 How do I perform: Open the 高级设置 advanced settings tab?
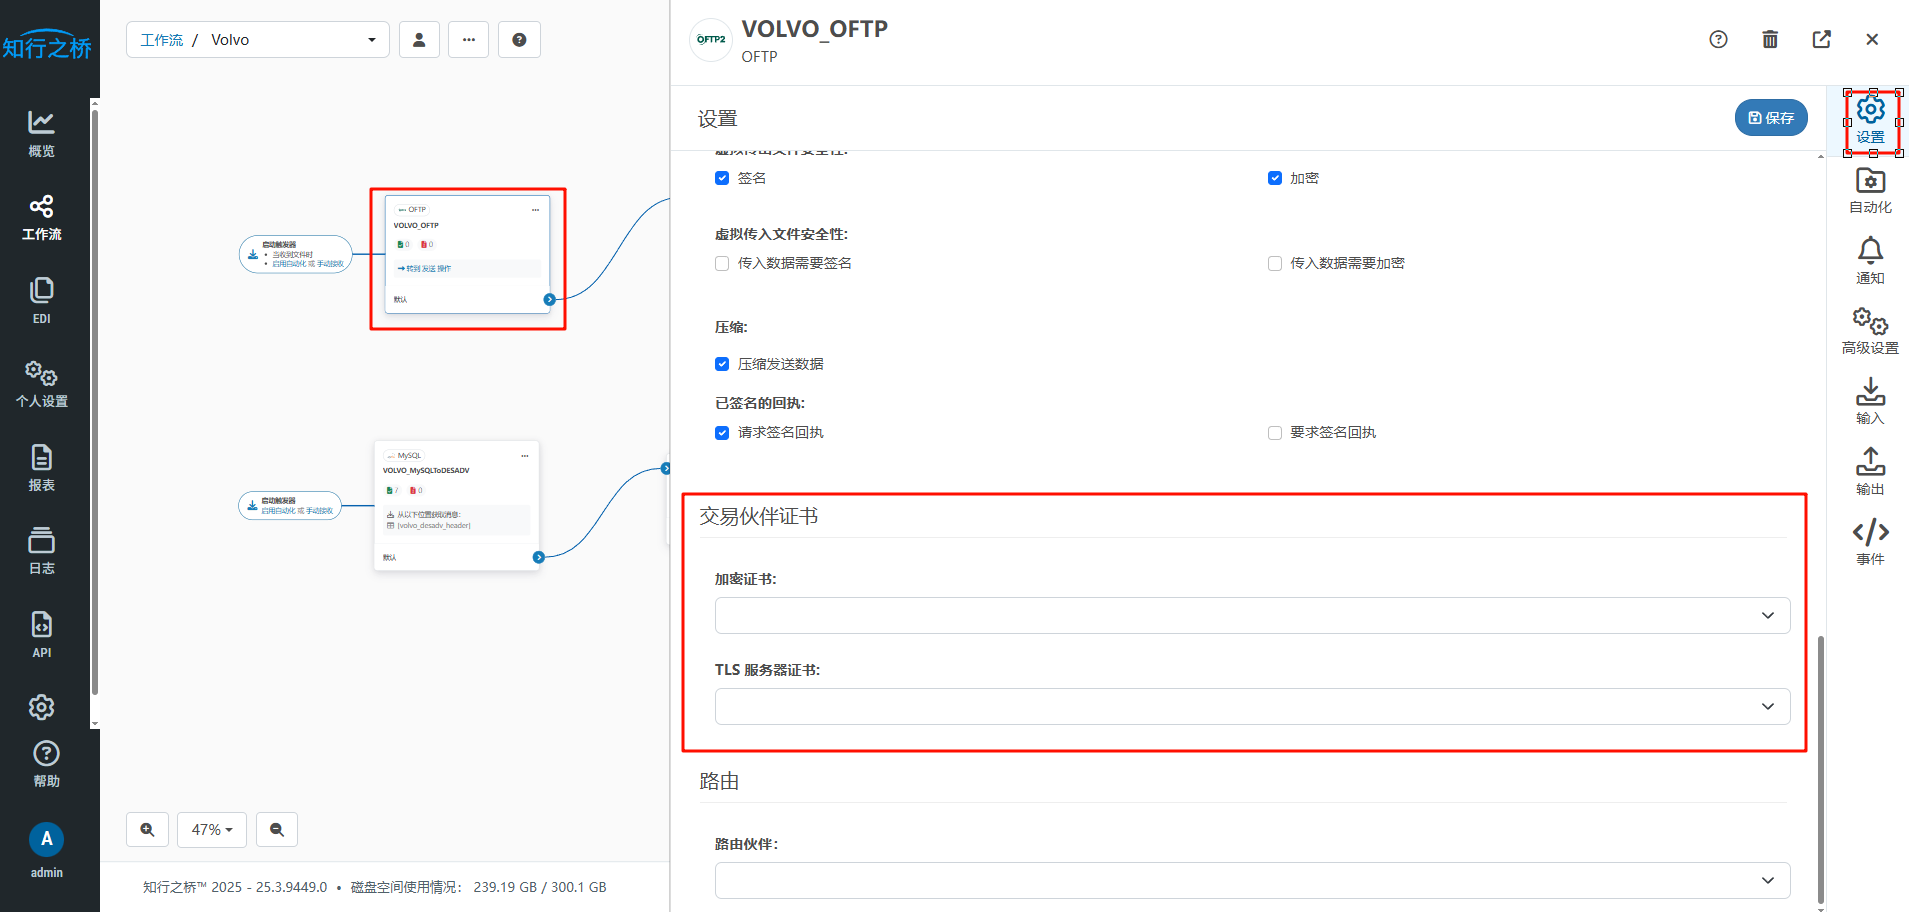1869,331
